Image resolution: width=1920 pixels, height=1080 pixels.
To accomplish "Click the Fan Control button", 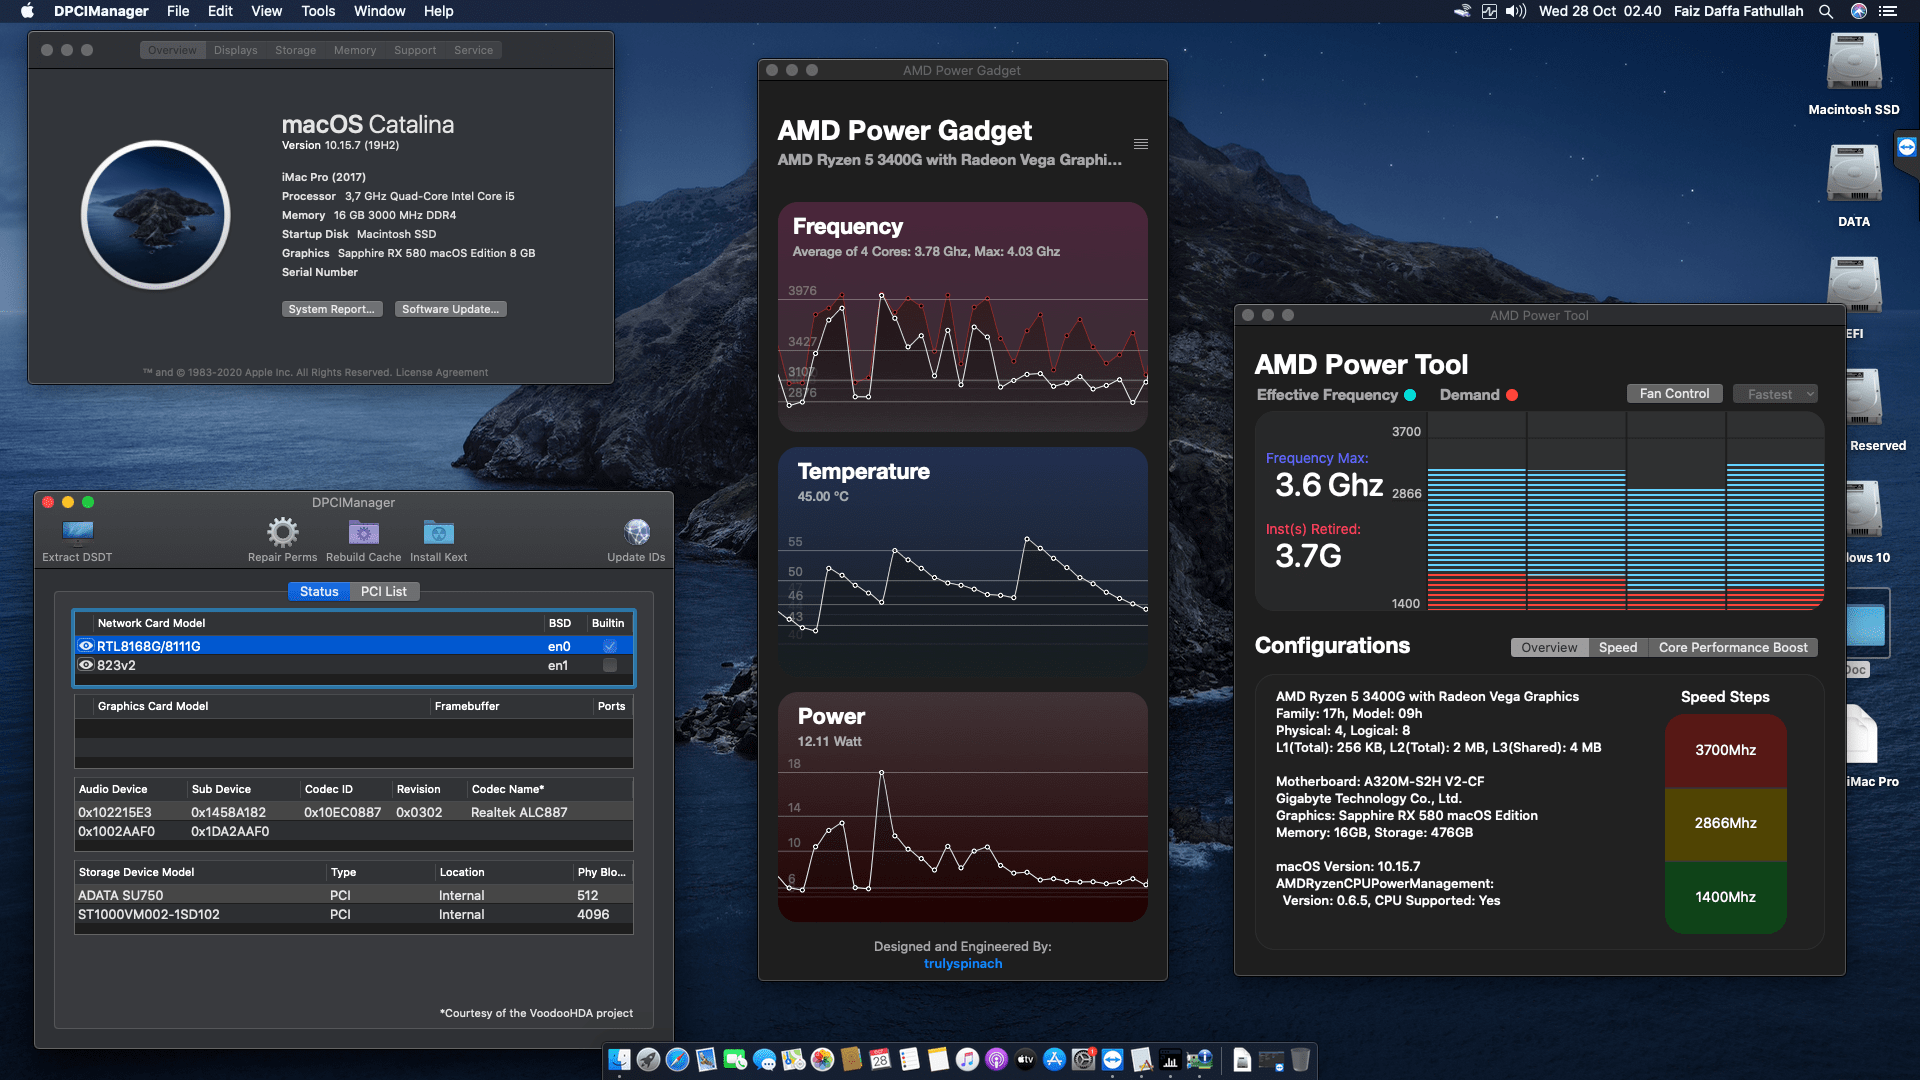I will (1674, 393).
